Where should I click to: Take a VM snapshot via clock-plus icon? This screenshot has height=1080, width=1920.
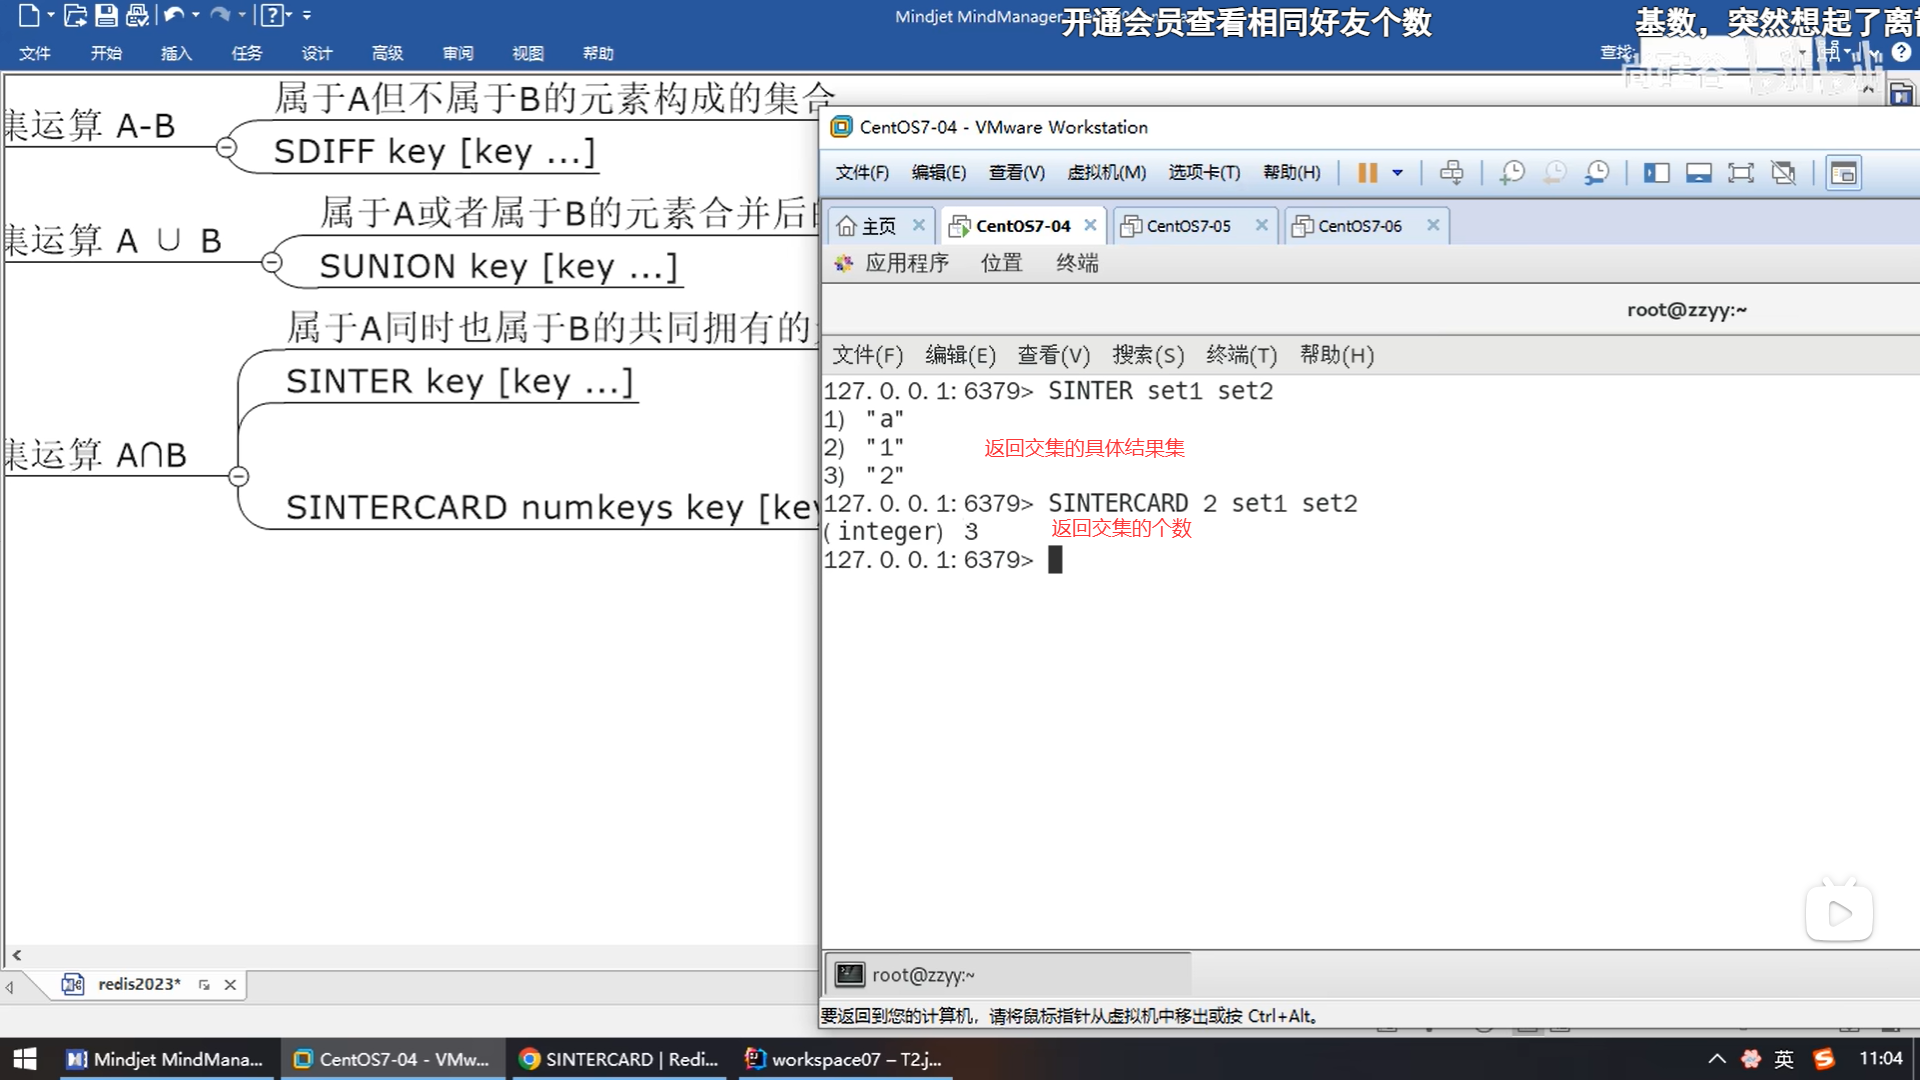(1511, 173)
